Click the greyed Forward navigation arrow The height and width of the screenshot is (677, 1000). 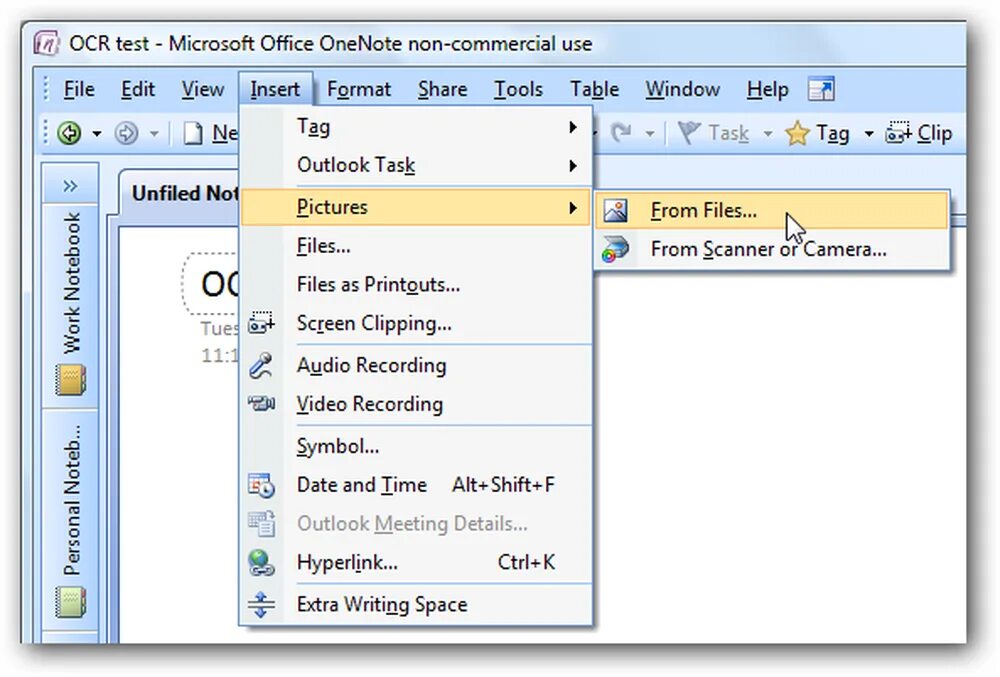(x=126, y=133)
